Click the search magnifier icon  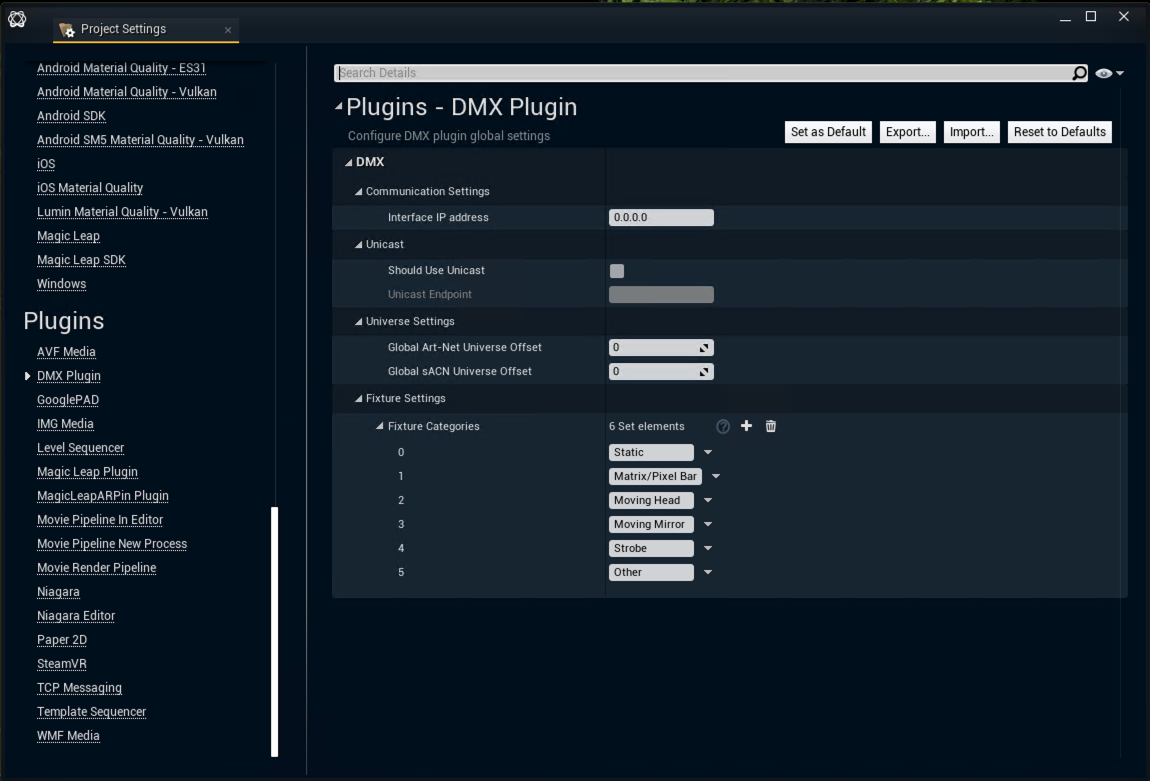coord(1079,73)
